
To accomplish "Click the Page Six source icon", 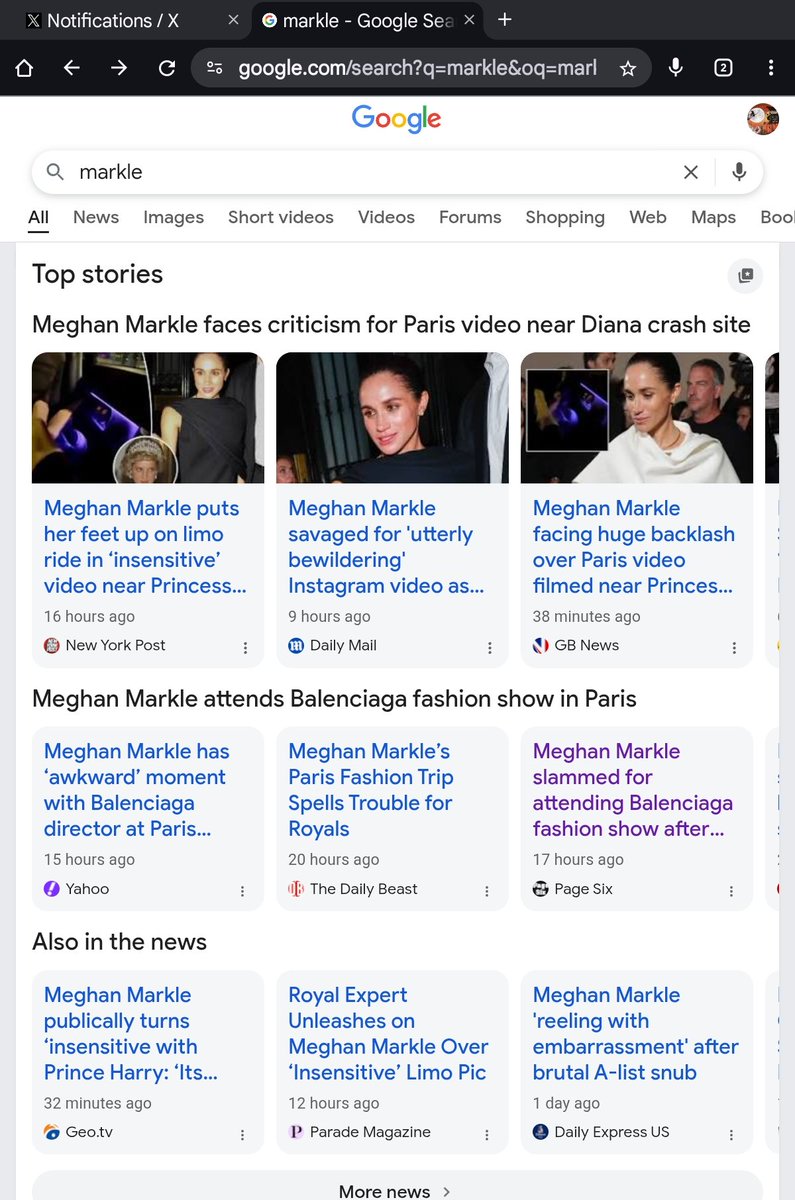I will [x=541, y=889].
